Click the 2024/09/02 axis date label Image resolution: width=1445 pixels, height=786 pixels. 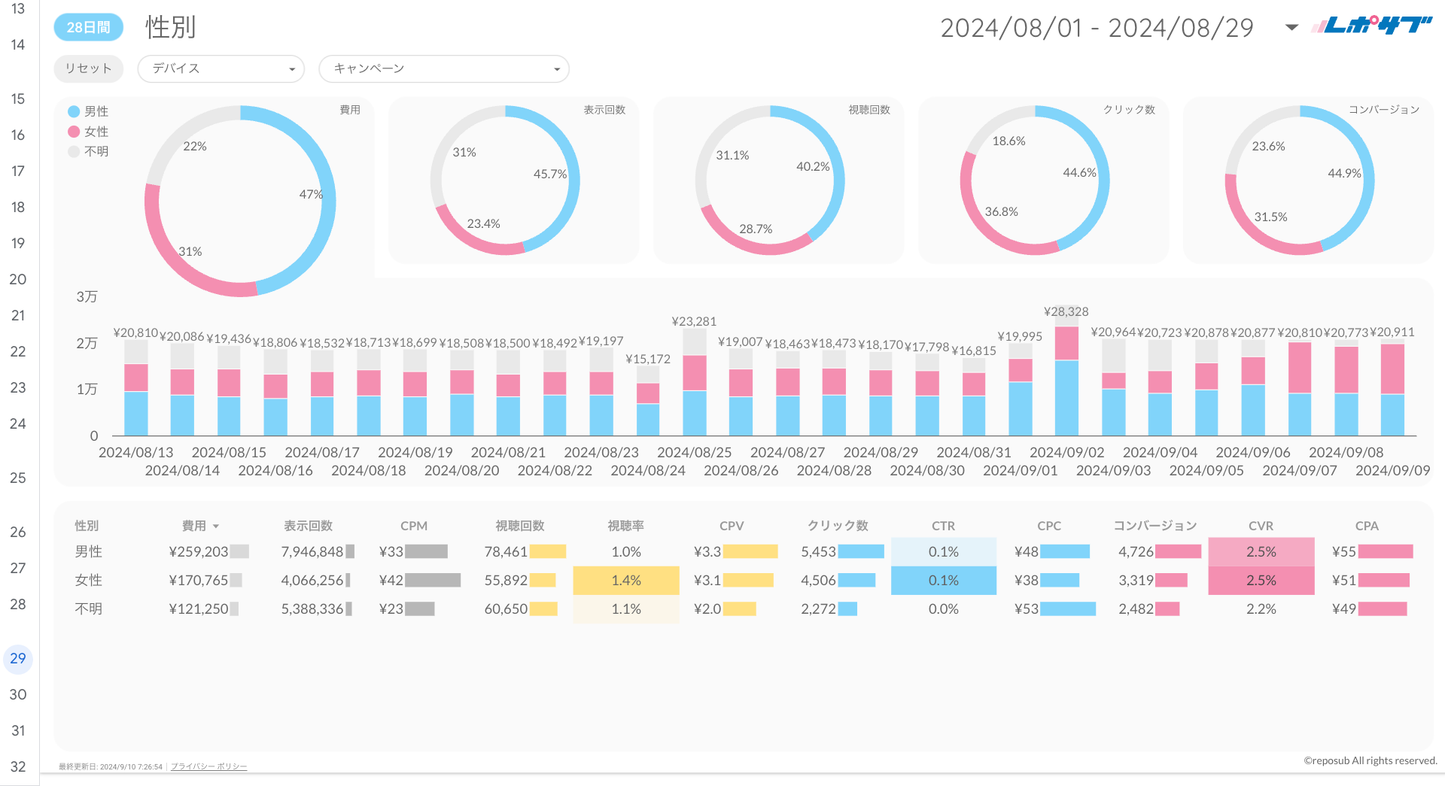click(x=1067, y=453)
